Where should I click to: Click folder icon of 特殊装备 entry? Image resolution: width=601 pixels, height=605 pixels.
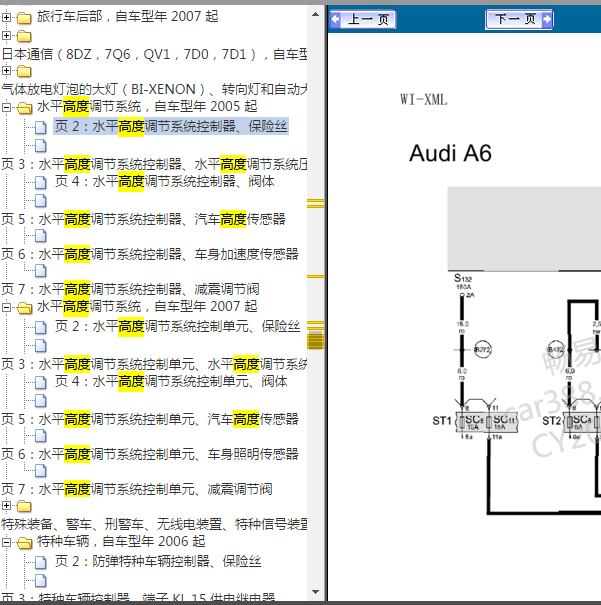click(x=24, y=506)
